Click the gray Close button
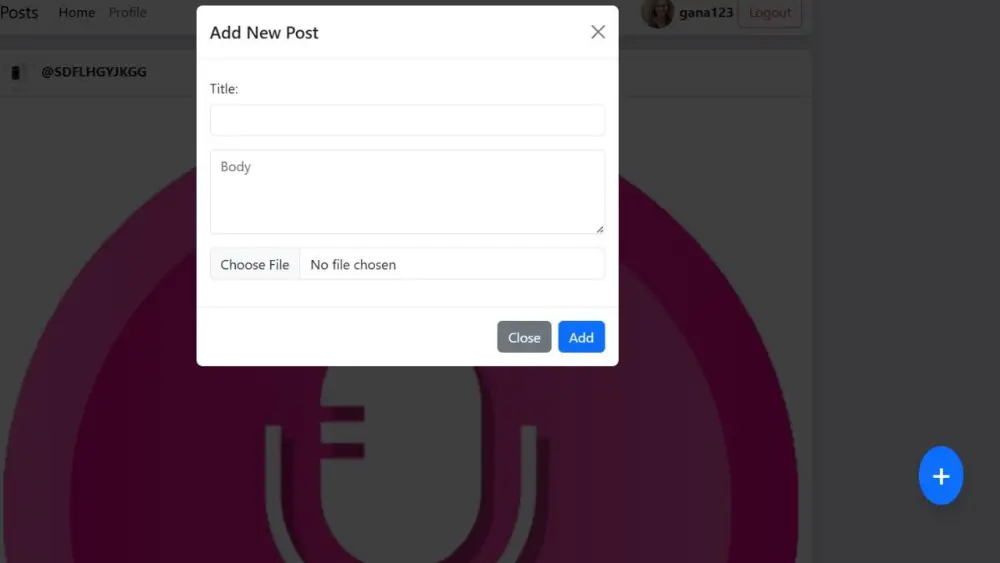 (524, 337)
